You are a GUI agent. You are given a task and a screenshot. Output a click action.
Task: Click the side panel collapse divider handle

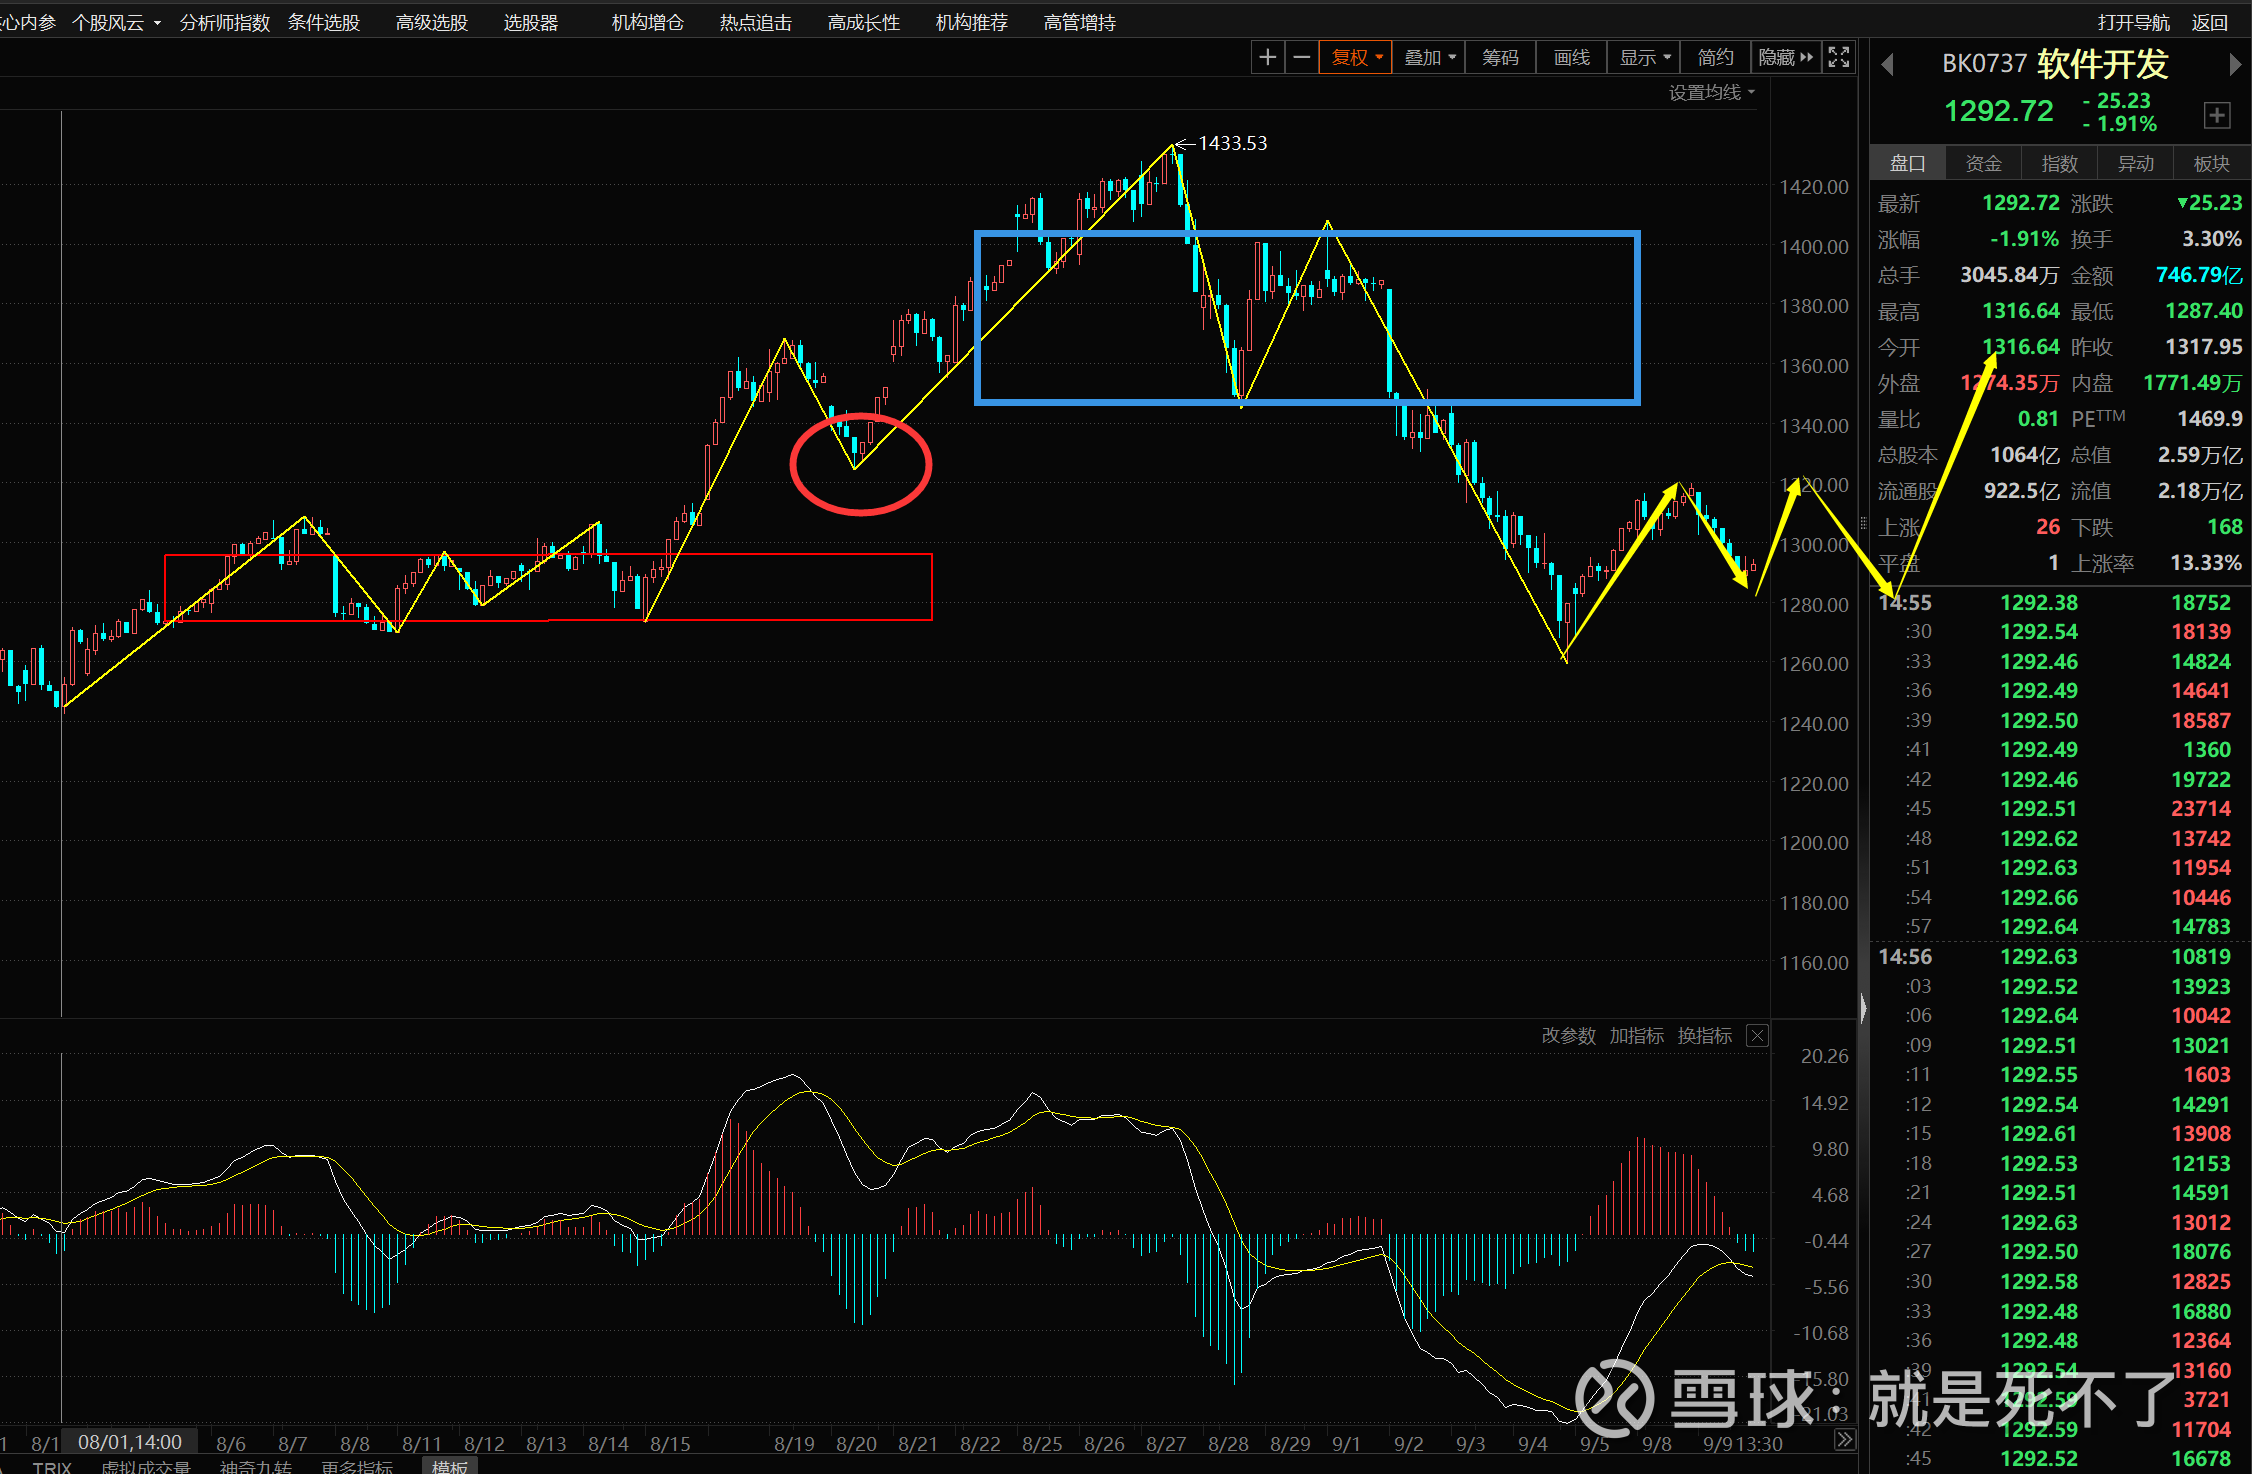tap(1863, 1008)
